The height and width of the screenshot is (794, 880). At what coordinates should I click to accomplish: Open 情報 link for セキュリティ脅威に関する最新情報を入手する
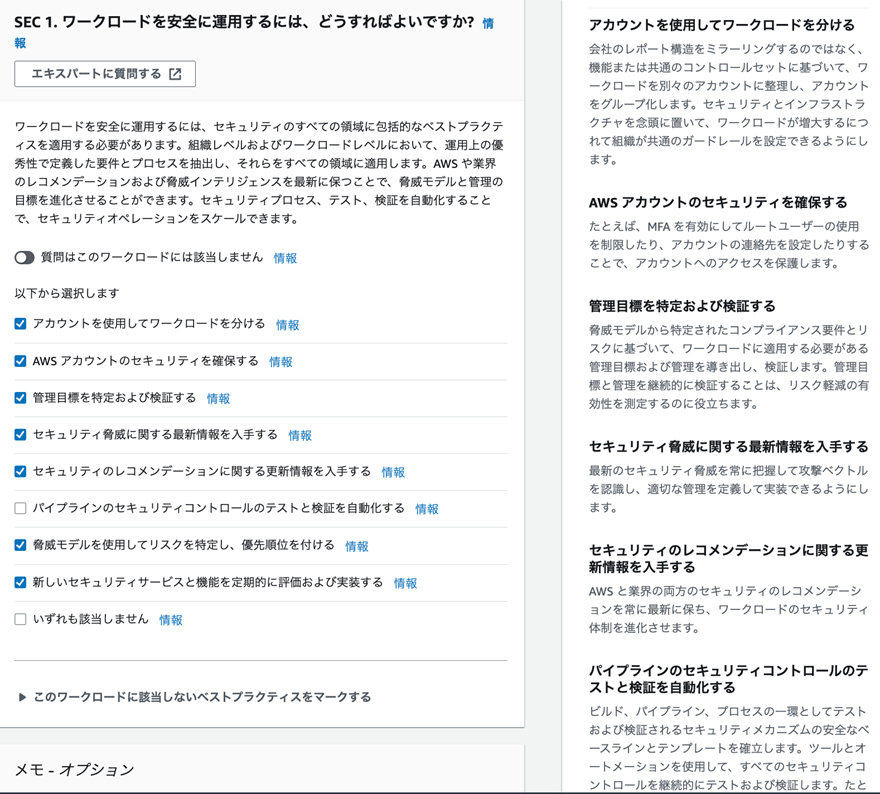(x=300, y=435)
